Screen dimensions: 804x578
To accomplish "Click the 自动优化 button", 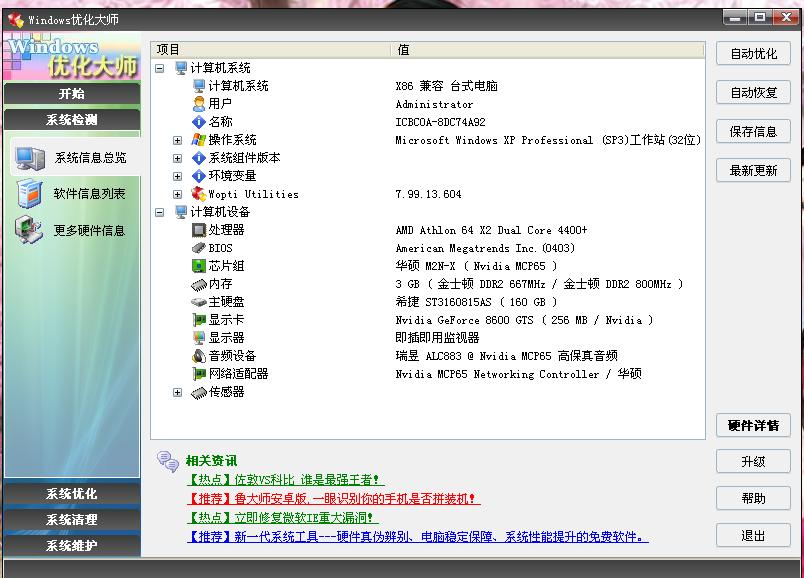I will click(x=753, y=54).
